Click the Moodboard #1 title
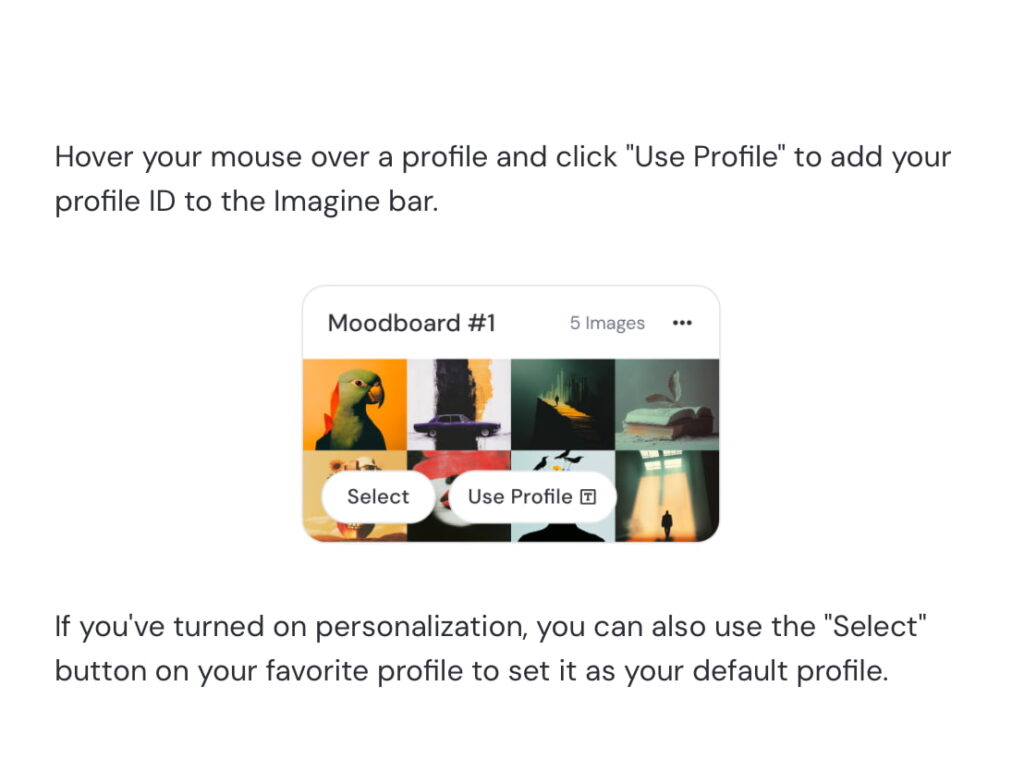1024x784 pixels. 411,323
